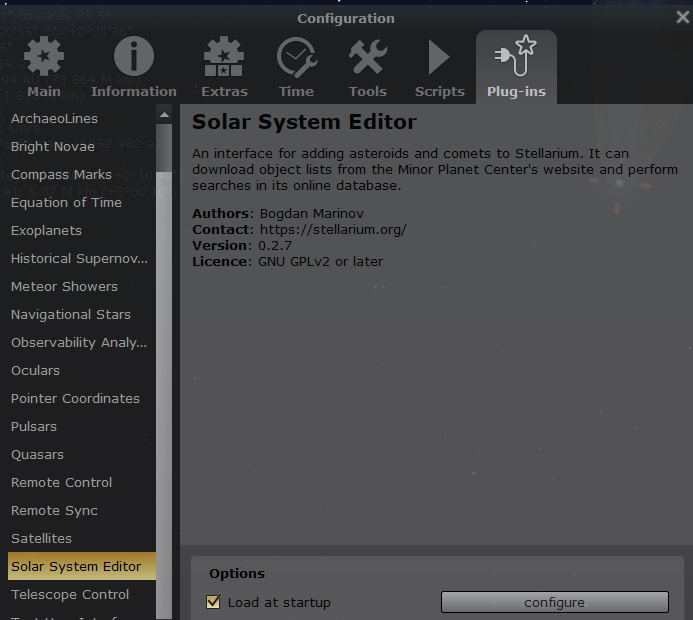Select Telescope Control plug-in
693x620 pixels.
pos(82,594)
